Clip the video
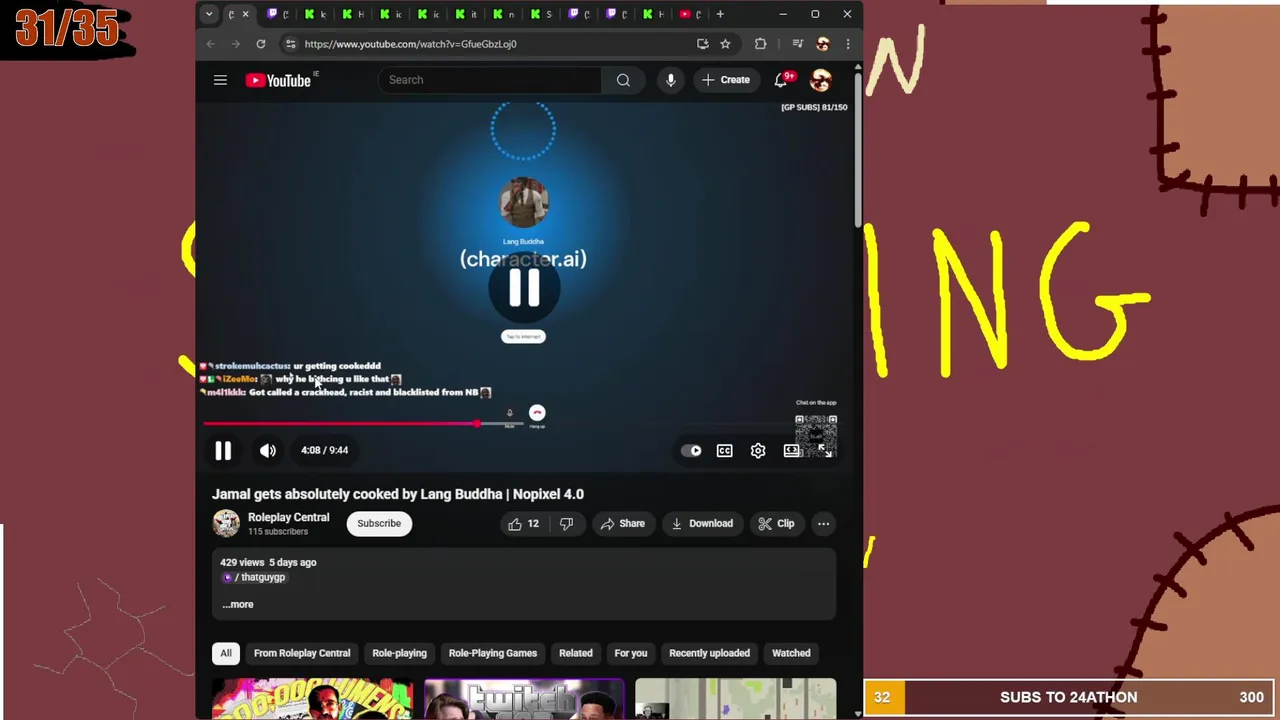 pyautogui.click(x=776, y=524)
